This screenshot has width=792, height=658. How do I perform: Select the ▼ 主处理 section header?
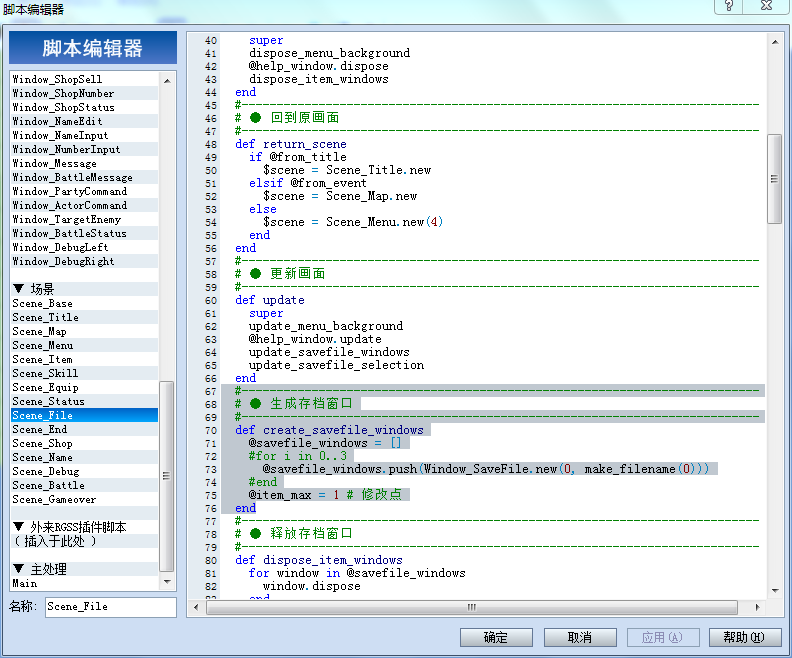84,570
